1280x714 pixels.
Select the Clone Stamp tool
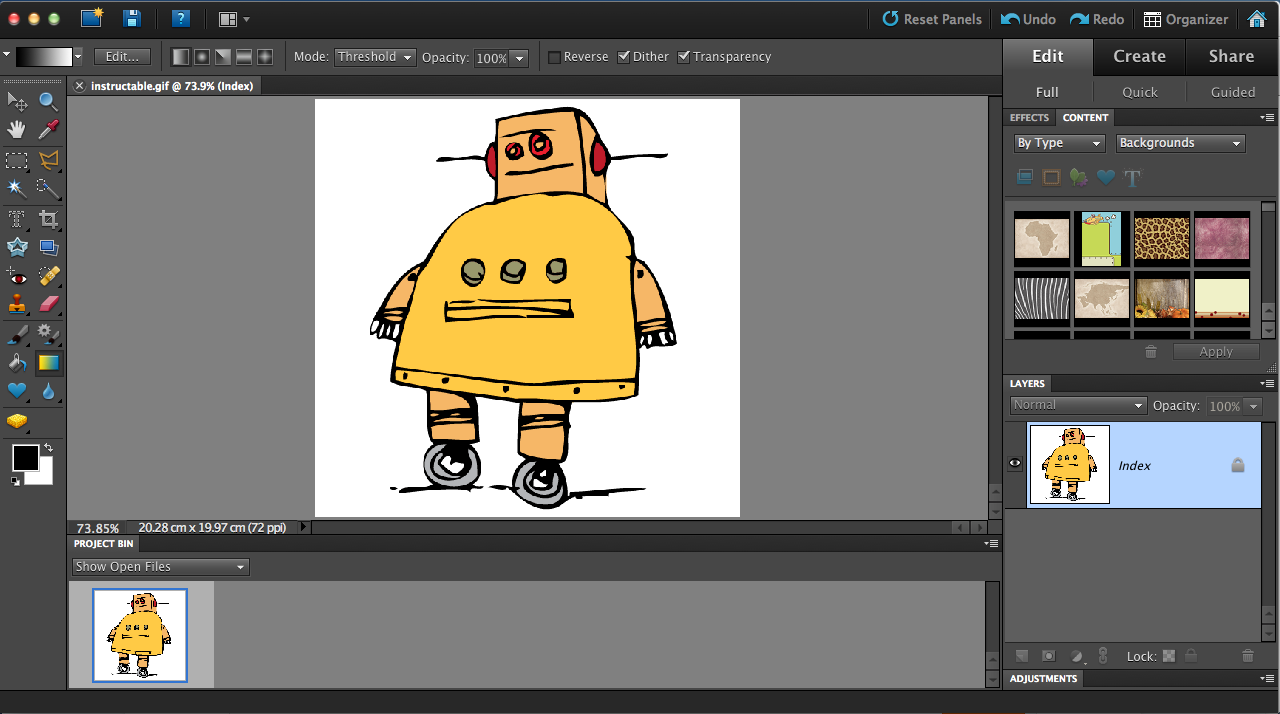(17, 304)
